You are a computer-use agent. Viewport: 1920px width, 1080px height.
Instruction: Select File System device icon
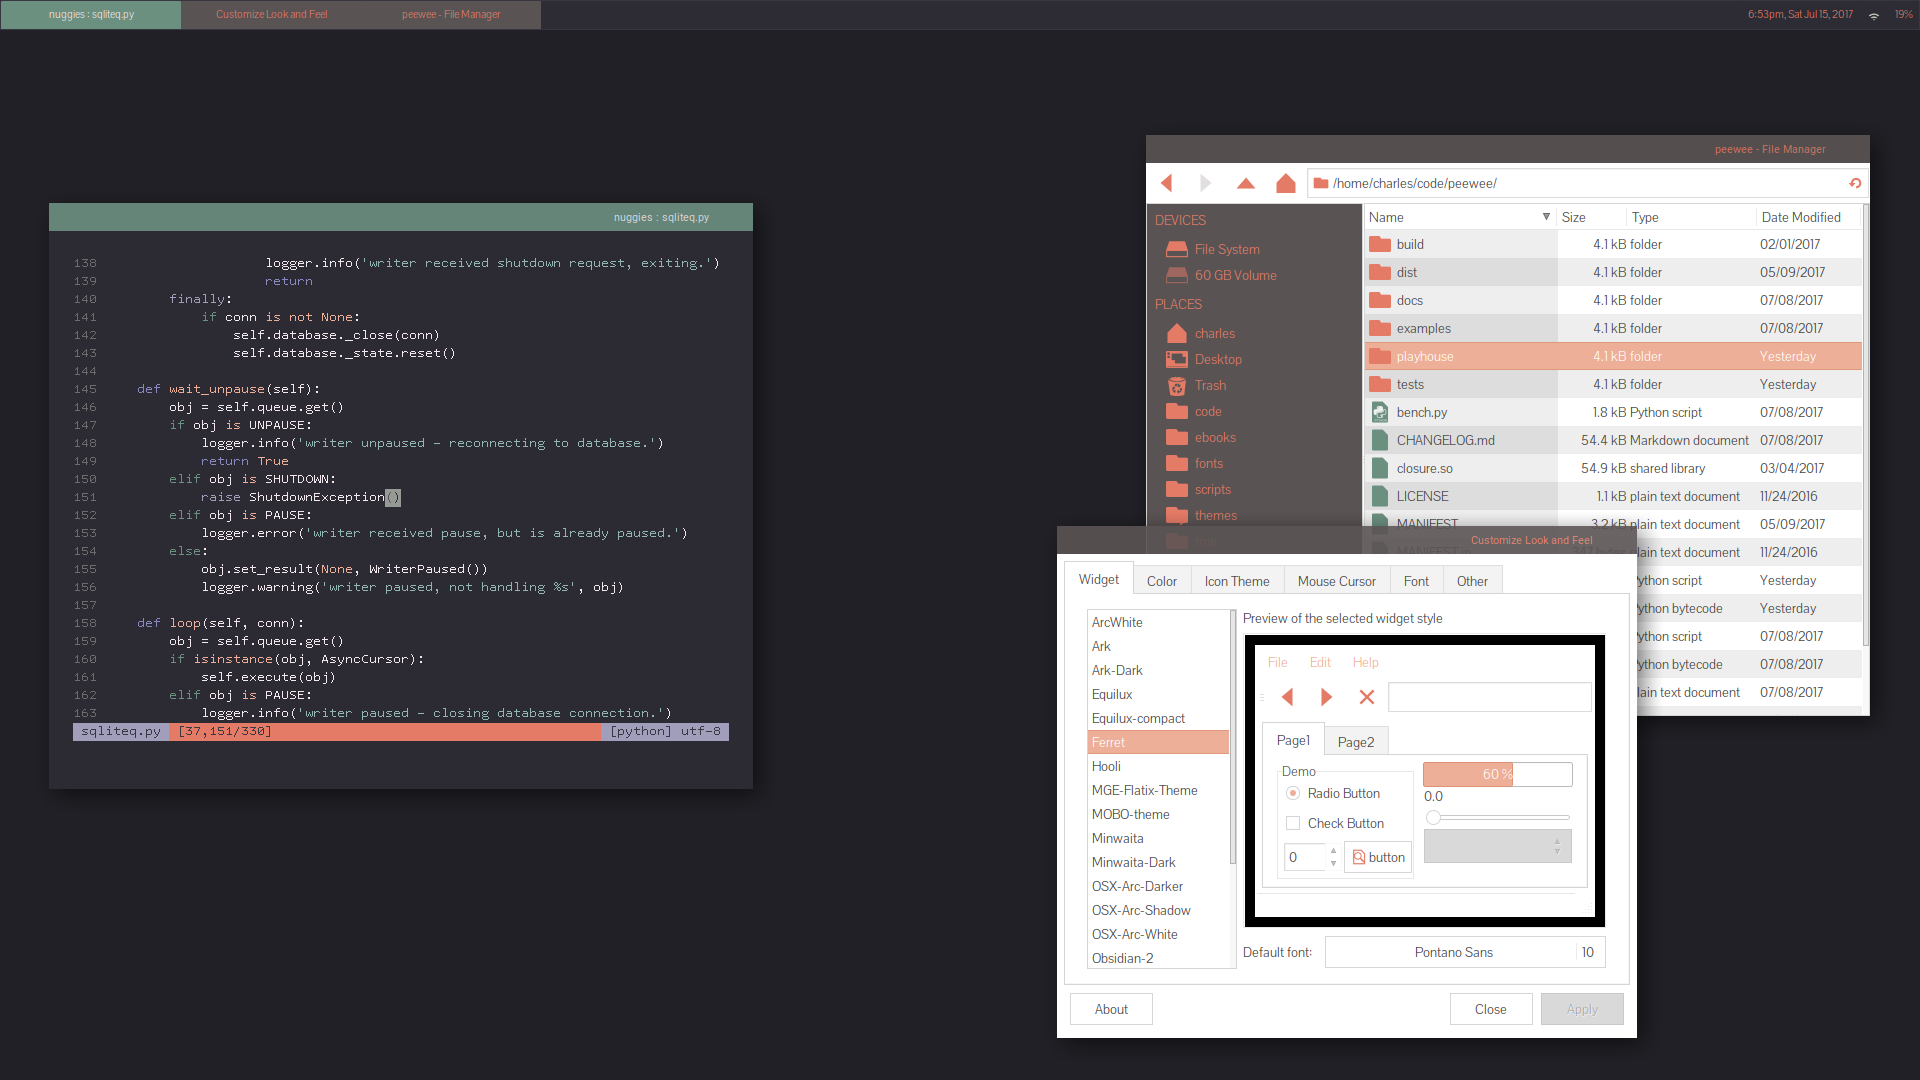point(1177,249)
